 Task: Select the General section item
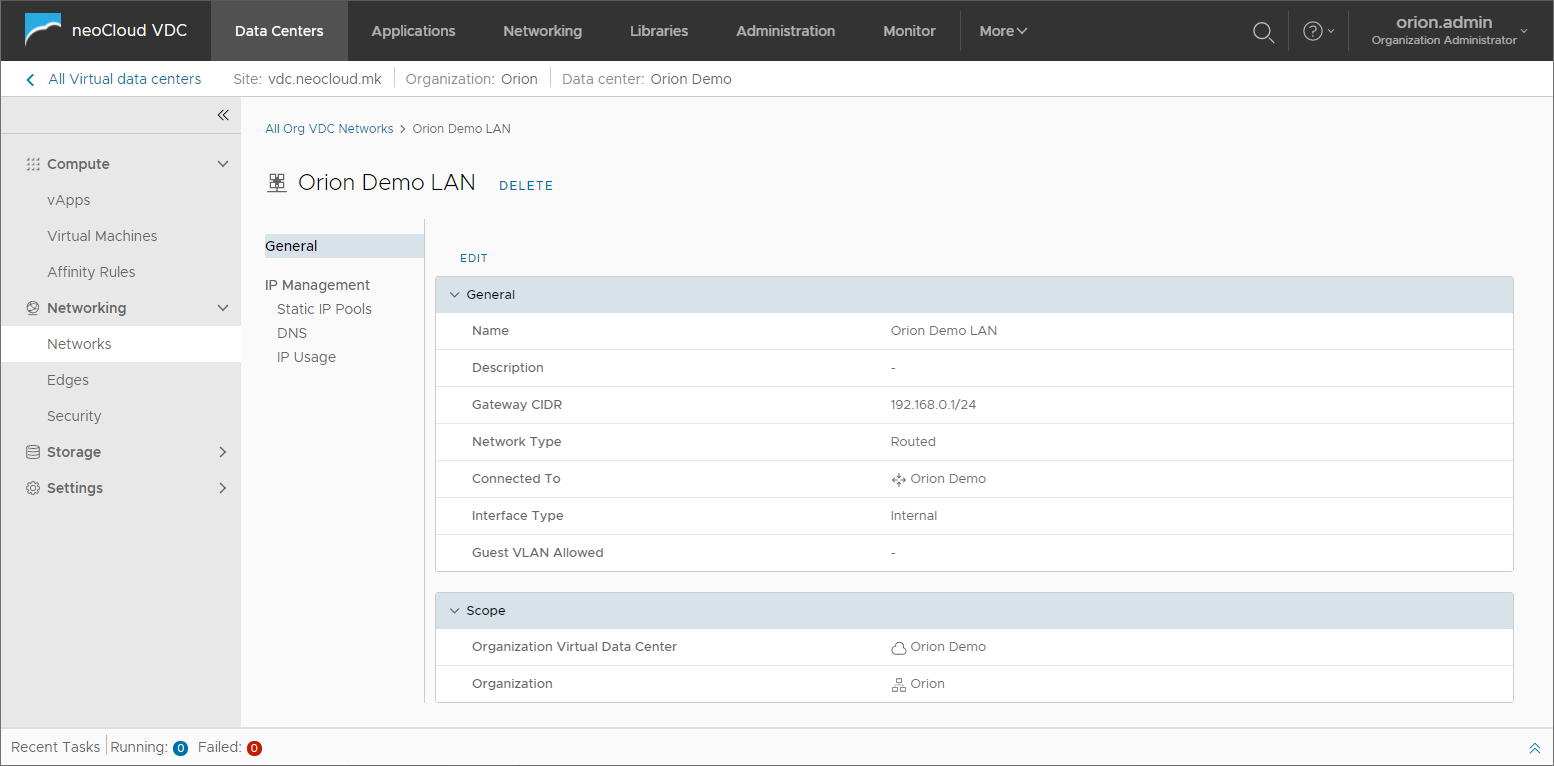344,246
